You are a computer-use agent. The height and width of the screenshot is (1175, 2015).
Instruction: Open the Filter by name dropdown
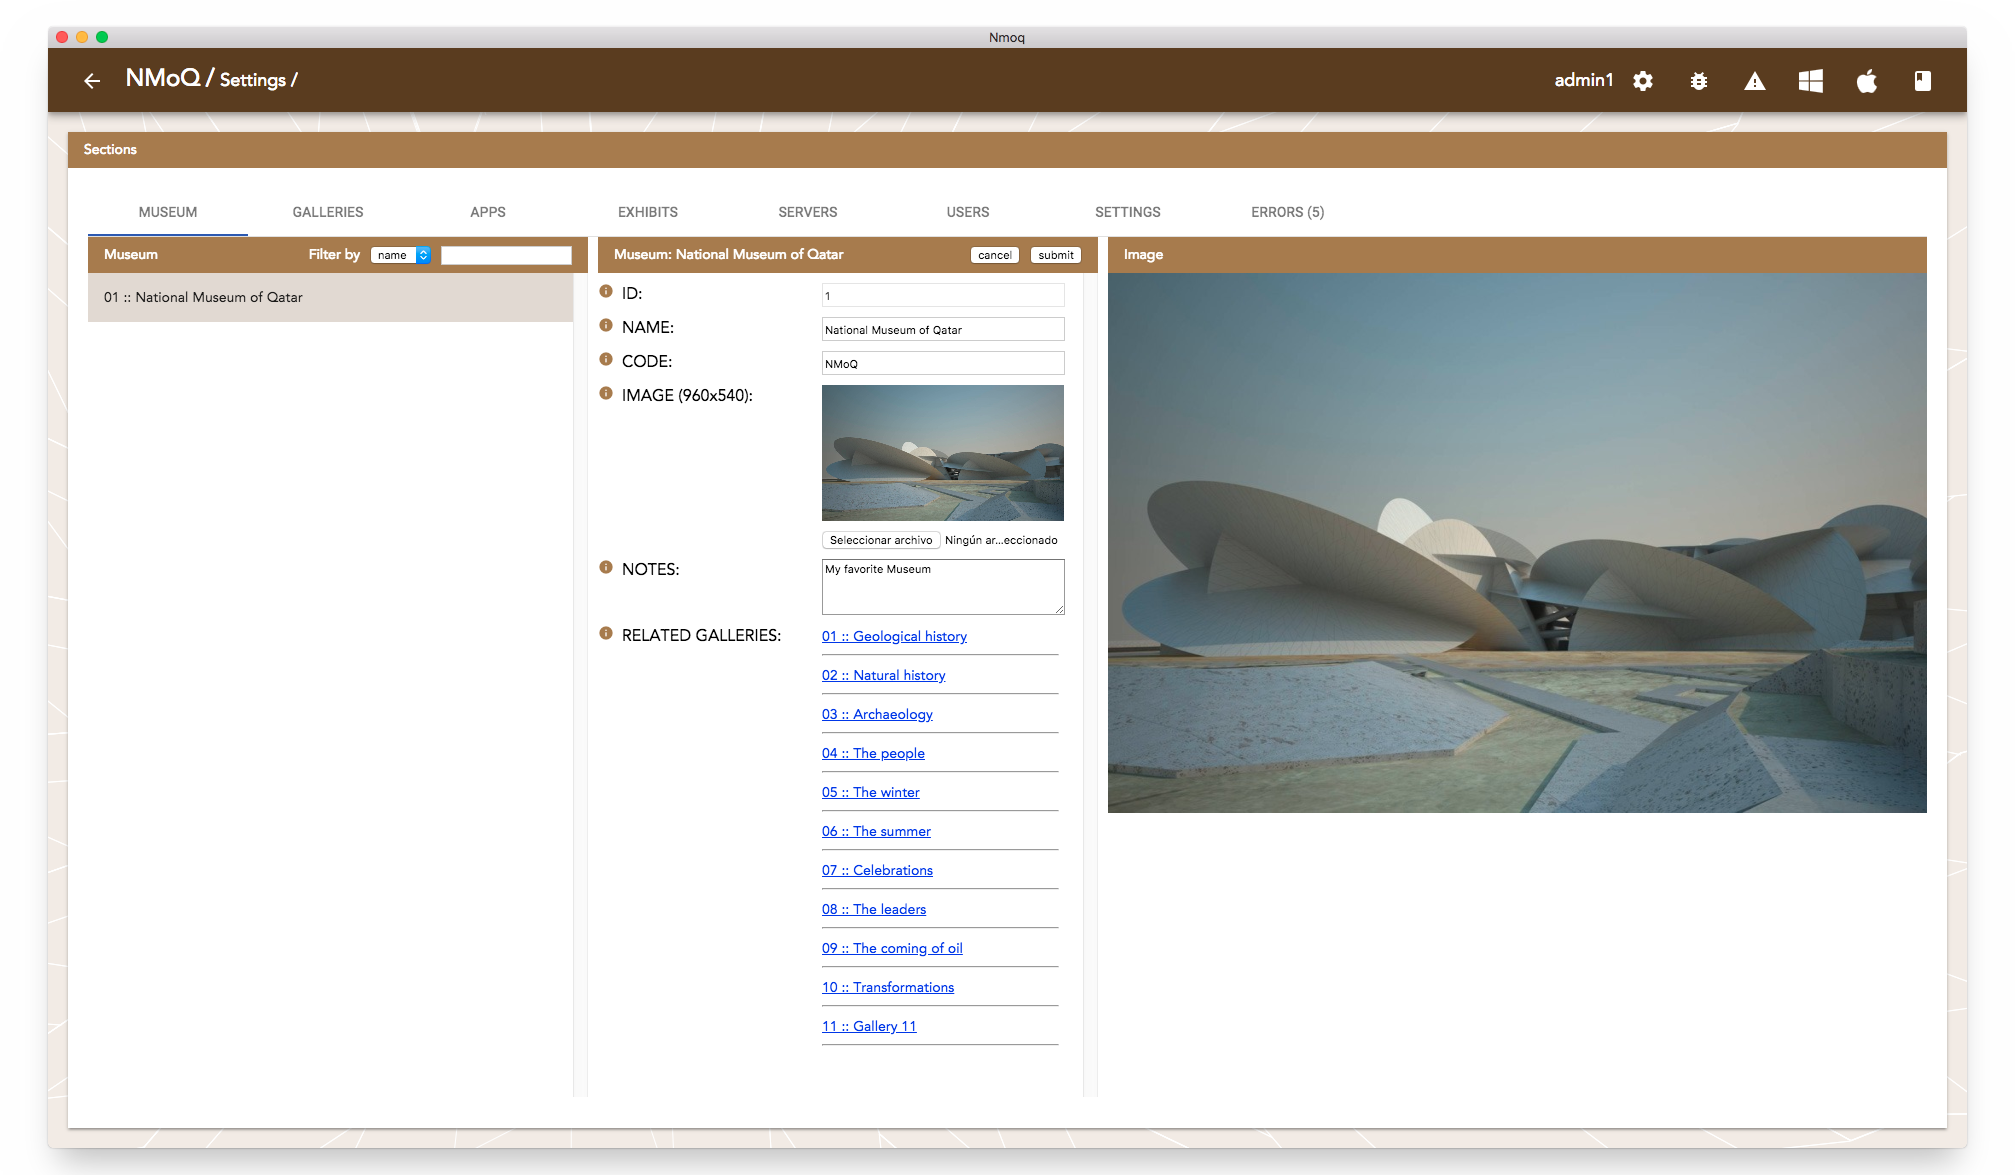point(401,255)
